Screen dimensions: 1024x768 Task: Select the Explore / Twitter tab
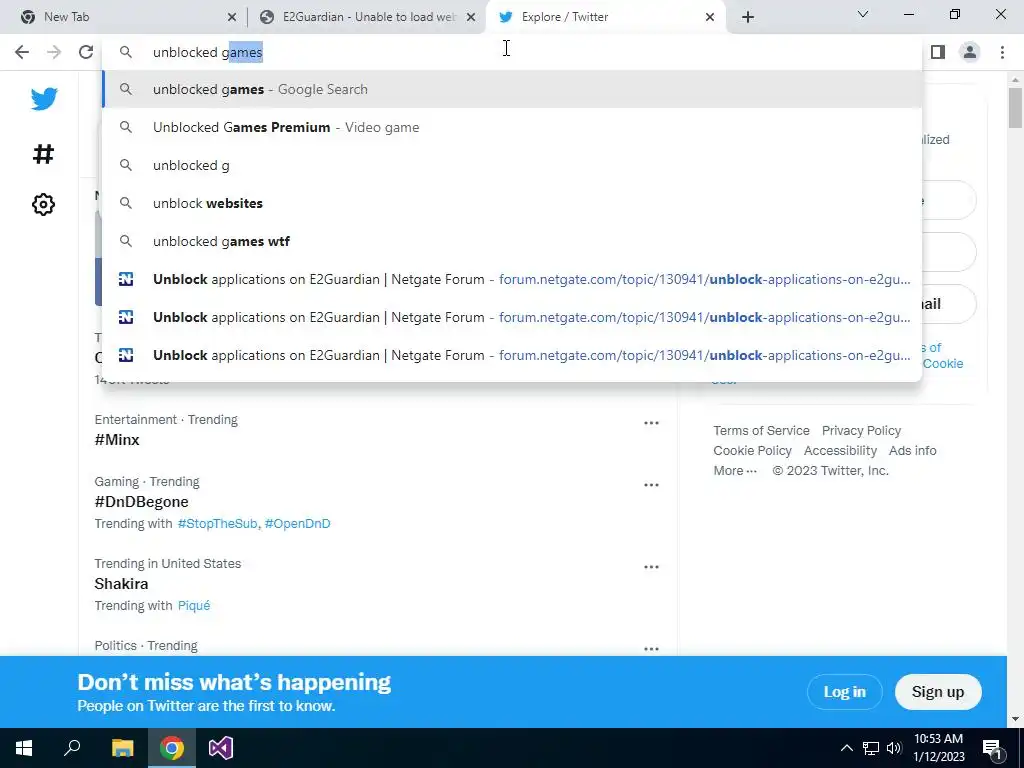607,17
